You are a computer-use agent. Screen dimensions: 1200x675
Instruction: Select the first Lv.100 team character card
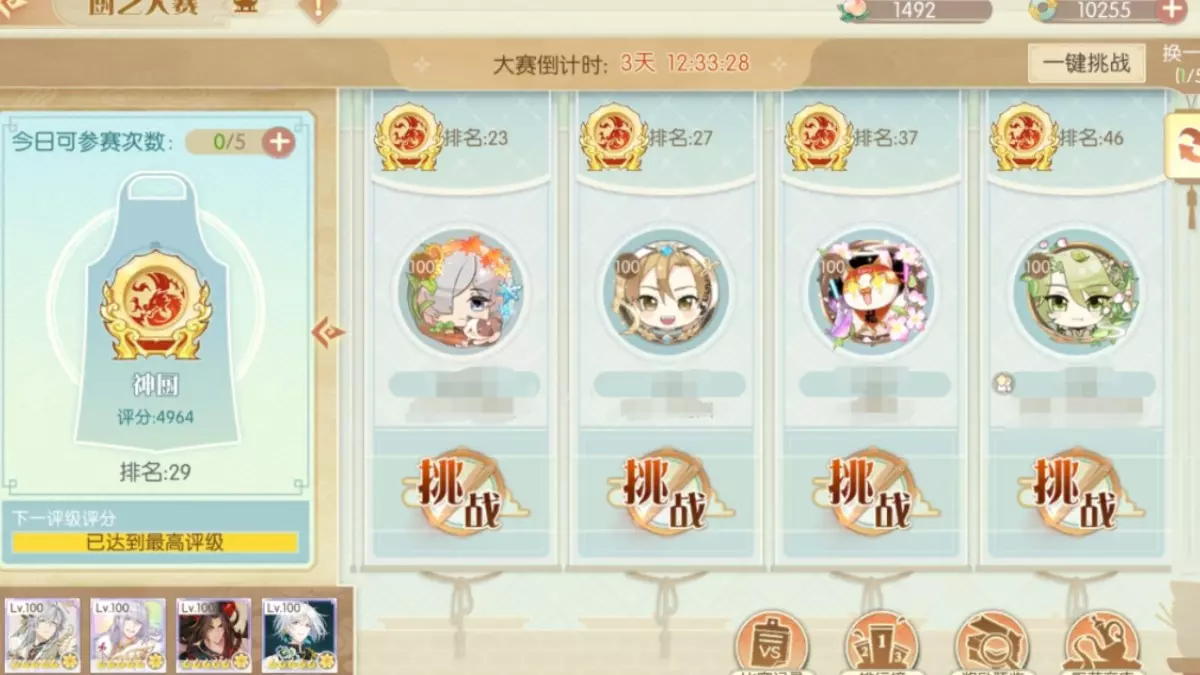[x=43, y=634]
